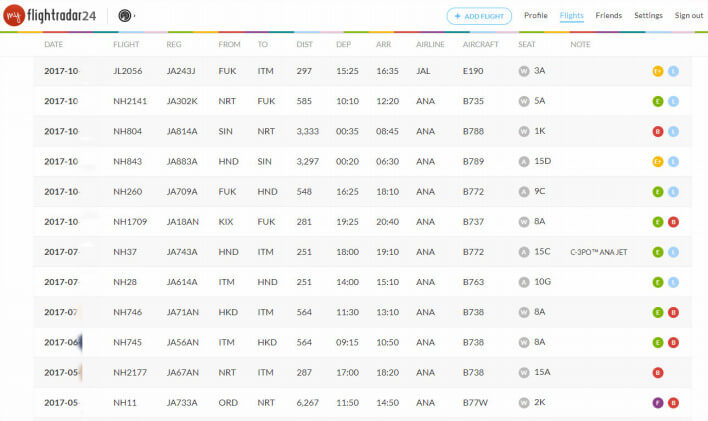Click the green E badge on NH260
Image resolution: width=708 pixels, height=421 pixels.
pyautogui.click(x=657, y=192)
